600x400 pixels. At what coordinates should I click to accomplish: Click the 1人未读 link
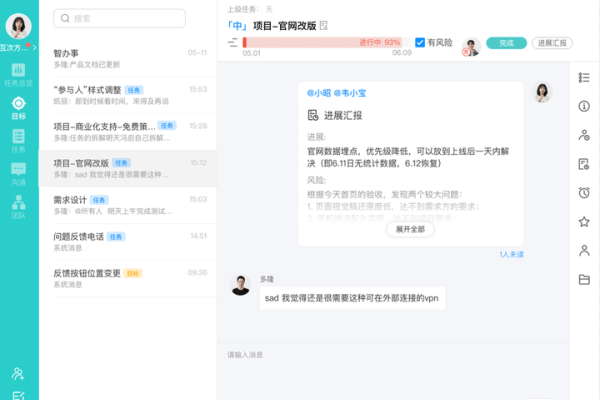pos(511,255)
